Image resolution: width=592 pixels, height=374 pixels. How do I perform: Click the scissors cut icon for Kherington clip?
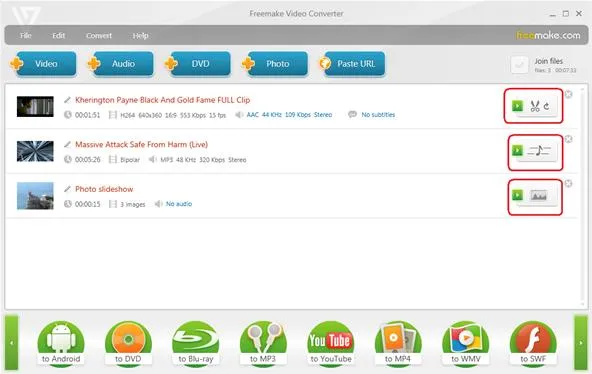click(535, 106)
